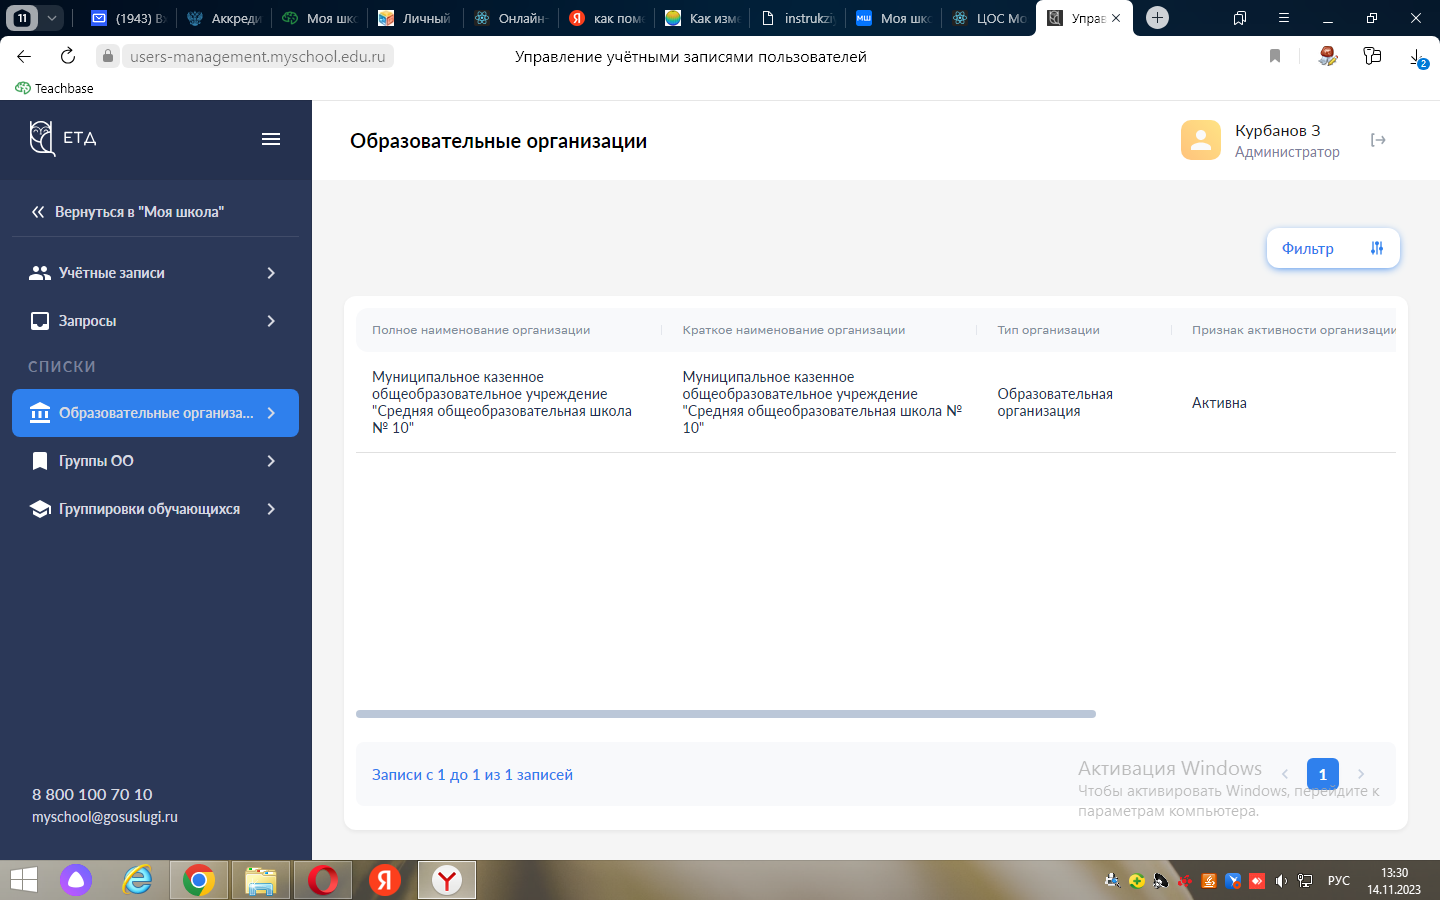
Task: Switch to the Аккреди tab
Action: (x=225, y=18)
